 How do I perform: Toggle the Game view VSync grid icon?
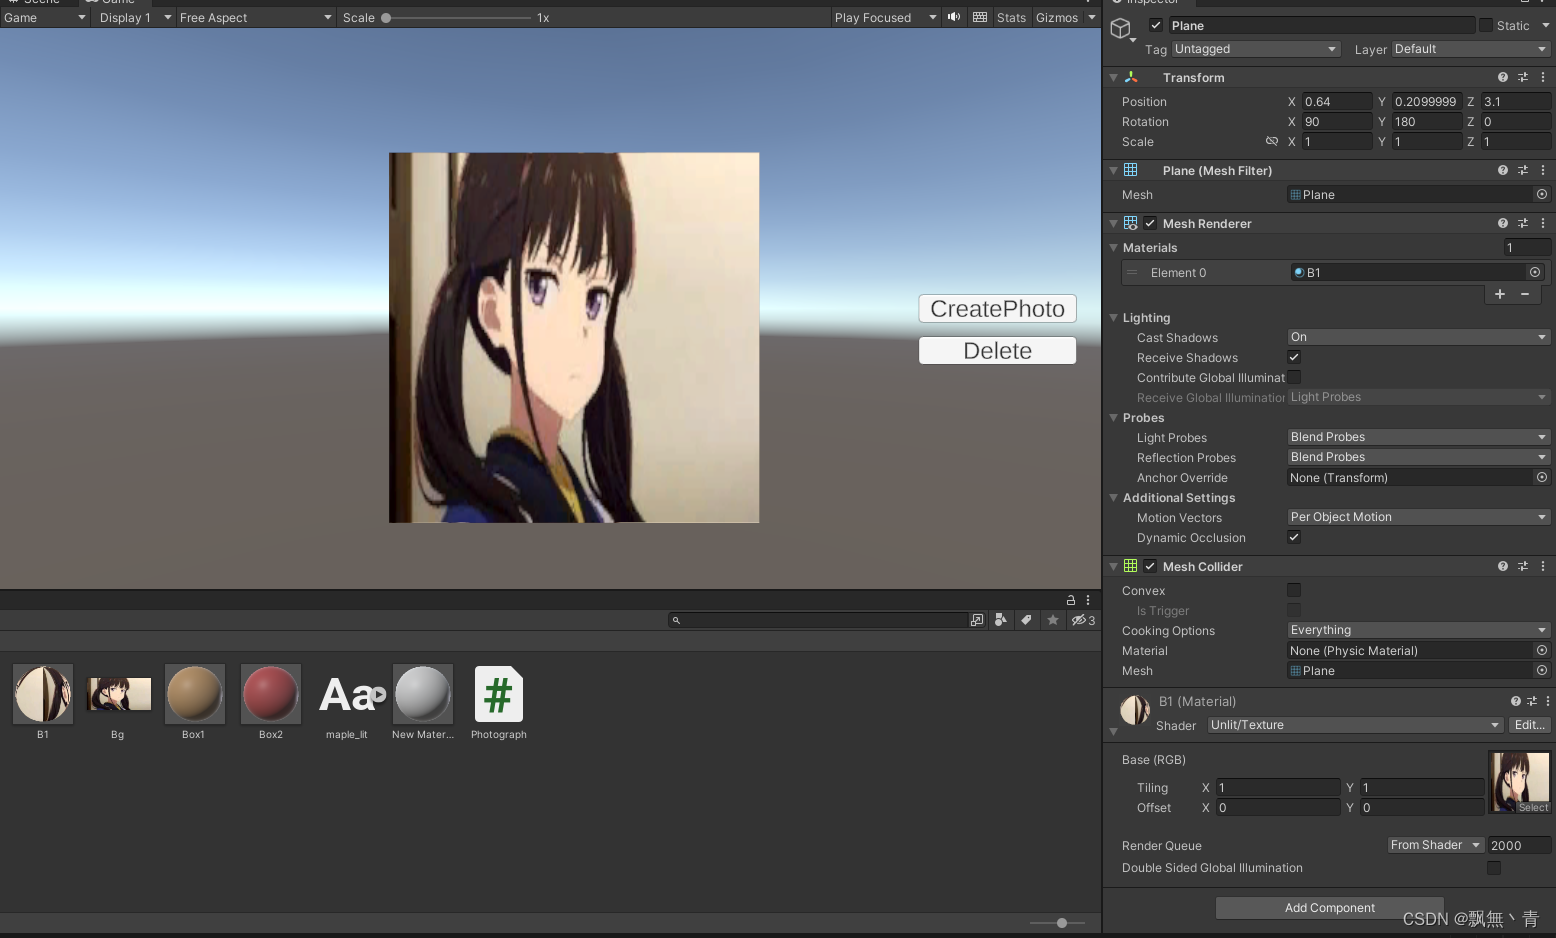pos(980,17)
